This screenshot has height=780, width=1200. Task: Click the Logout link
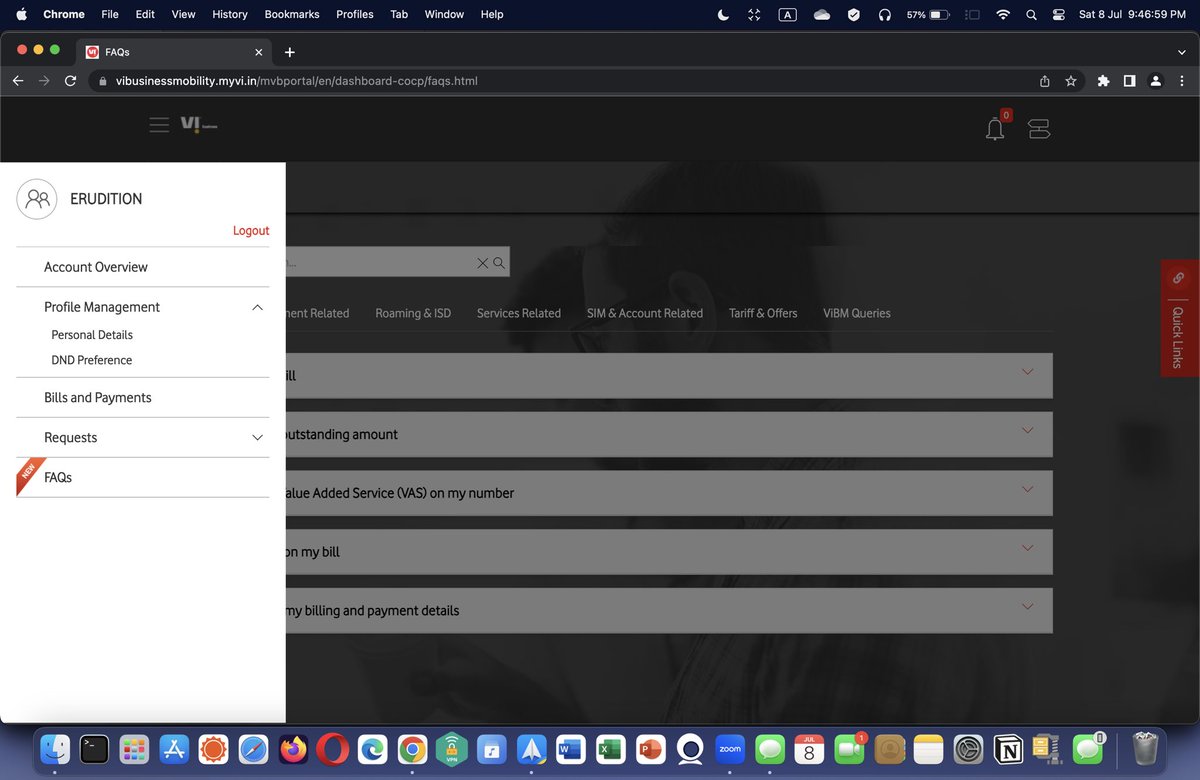(251, 231)
